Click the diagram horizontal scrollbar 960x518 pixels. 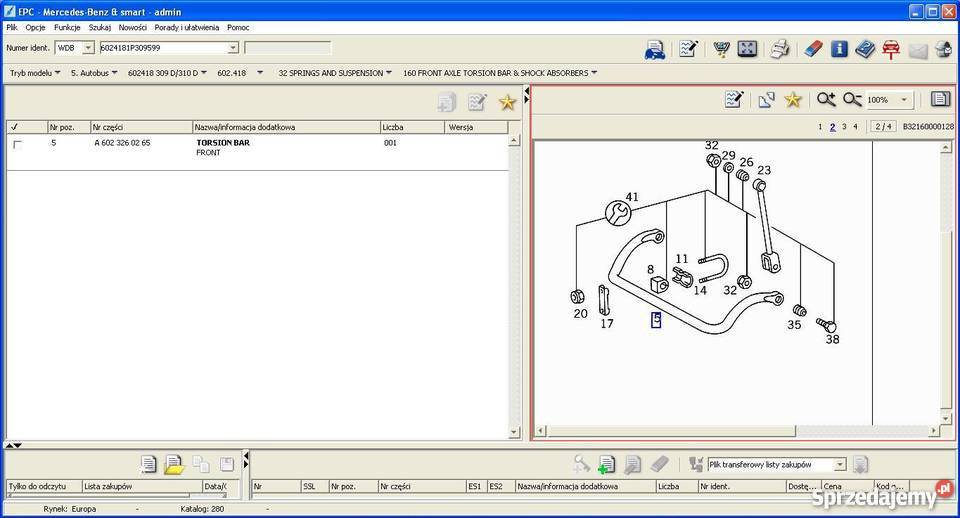coord(671,431)
